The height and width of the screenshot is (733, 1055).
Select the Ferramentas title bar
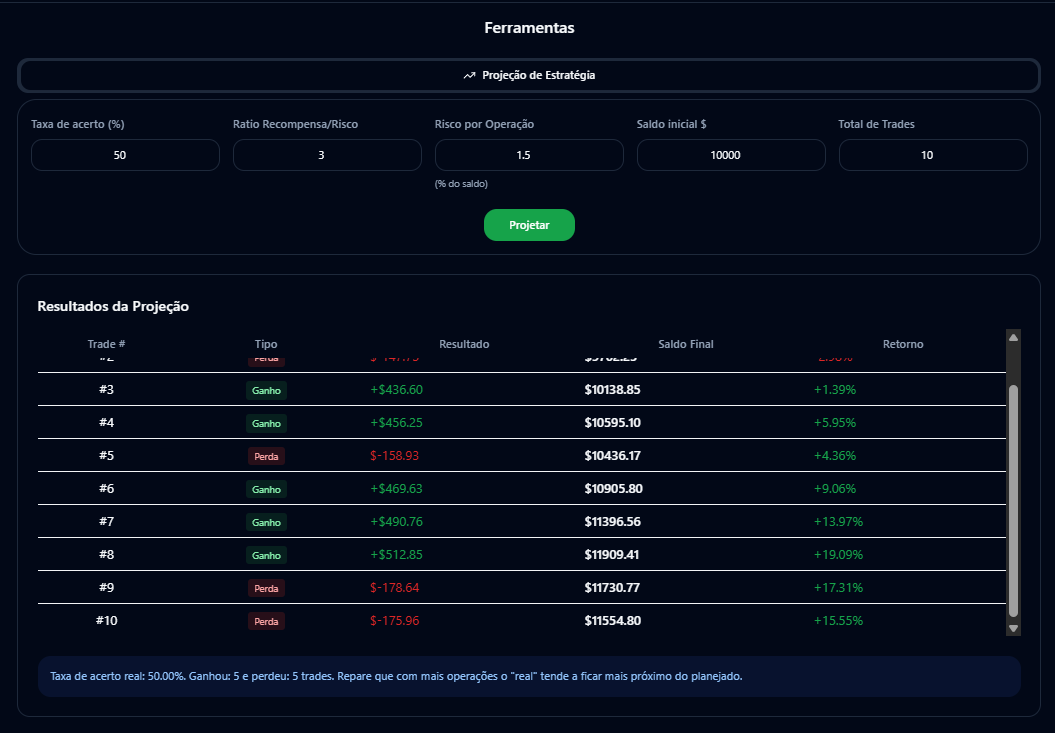pos(529,27)
